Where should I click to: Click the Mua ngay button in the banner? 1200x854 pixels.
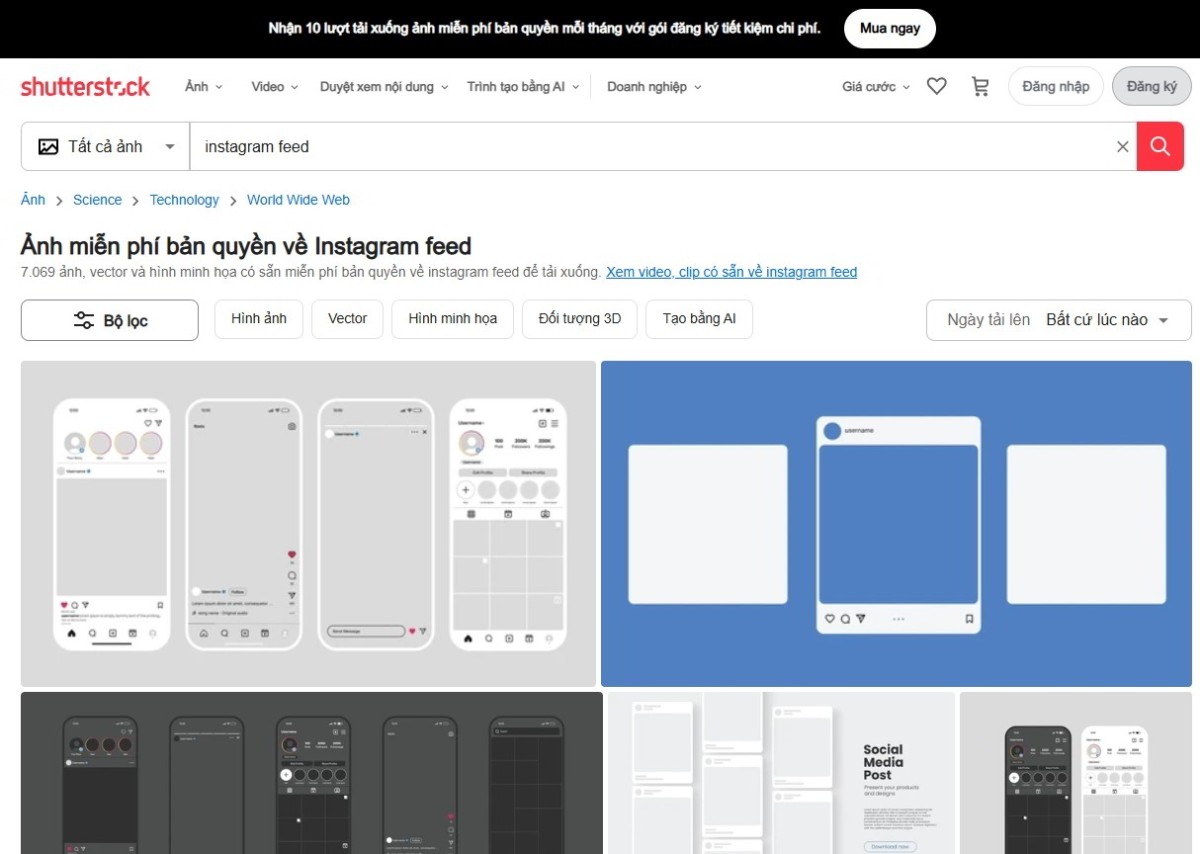(890, 28)
